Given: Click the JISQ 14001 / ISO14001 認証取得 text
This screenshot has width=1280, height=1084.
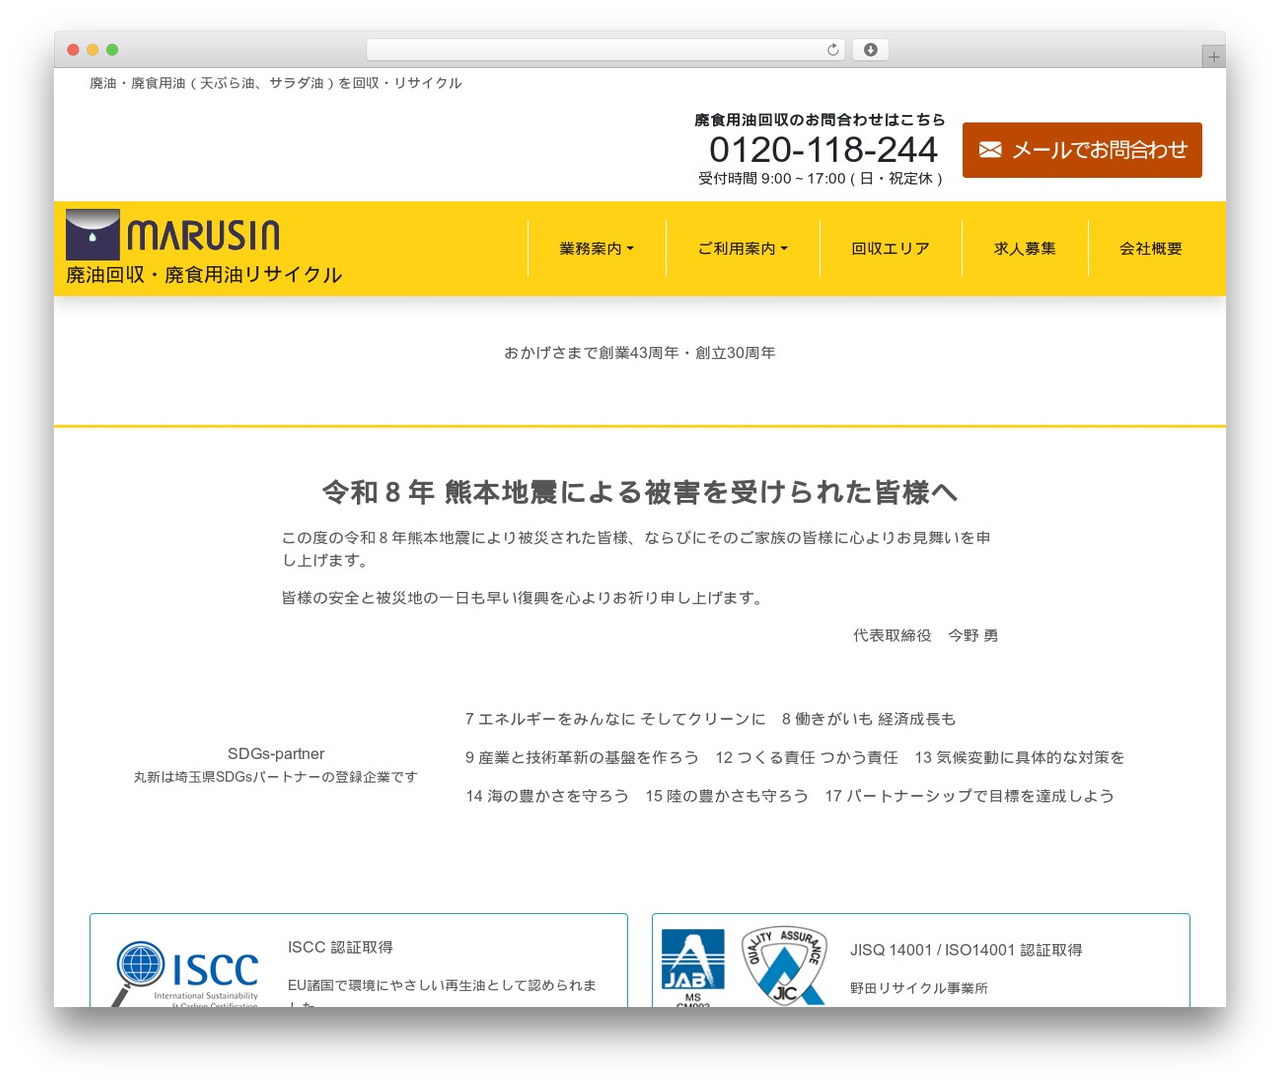Looking at the screenshot, I should [966, 950].
